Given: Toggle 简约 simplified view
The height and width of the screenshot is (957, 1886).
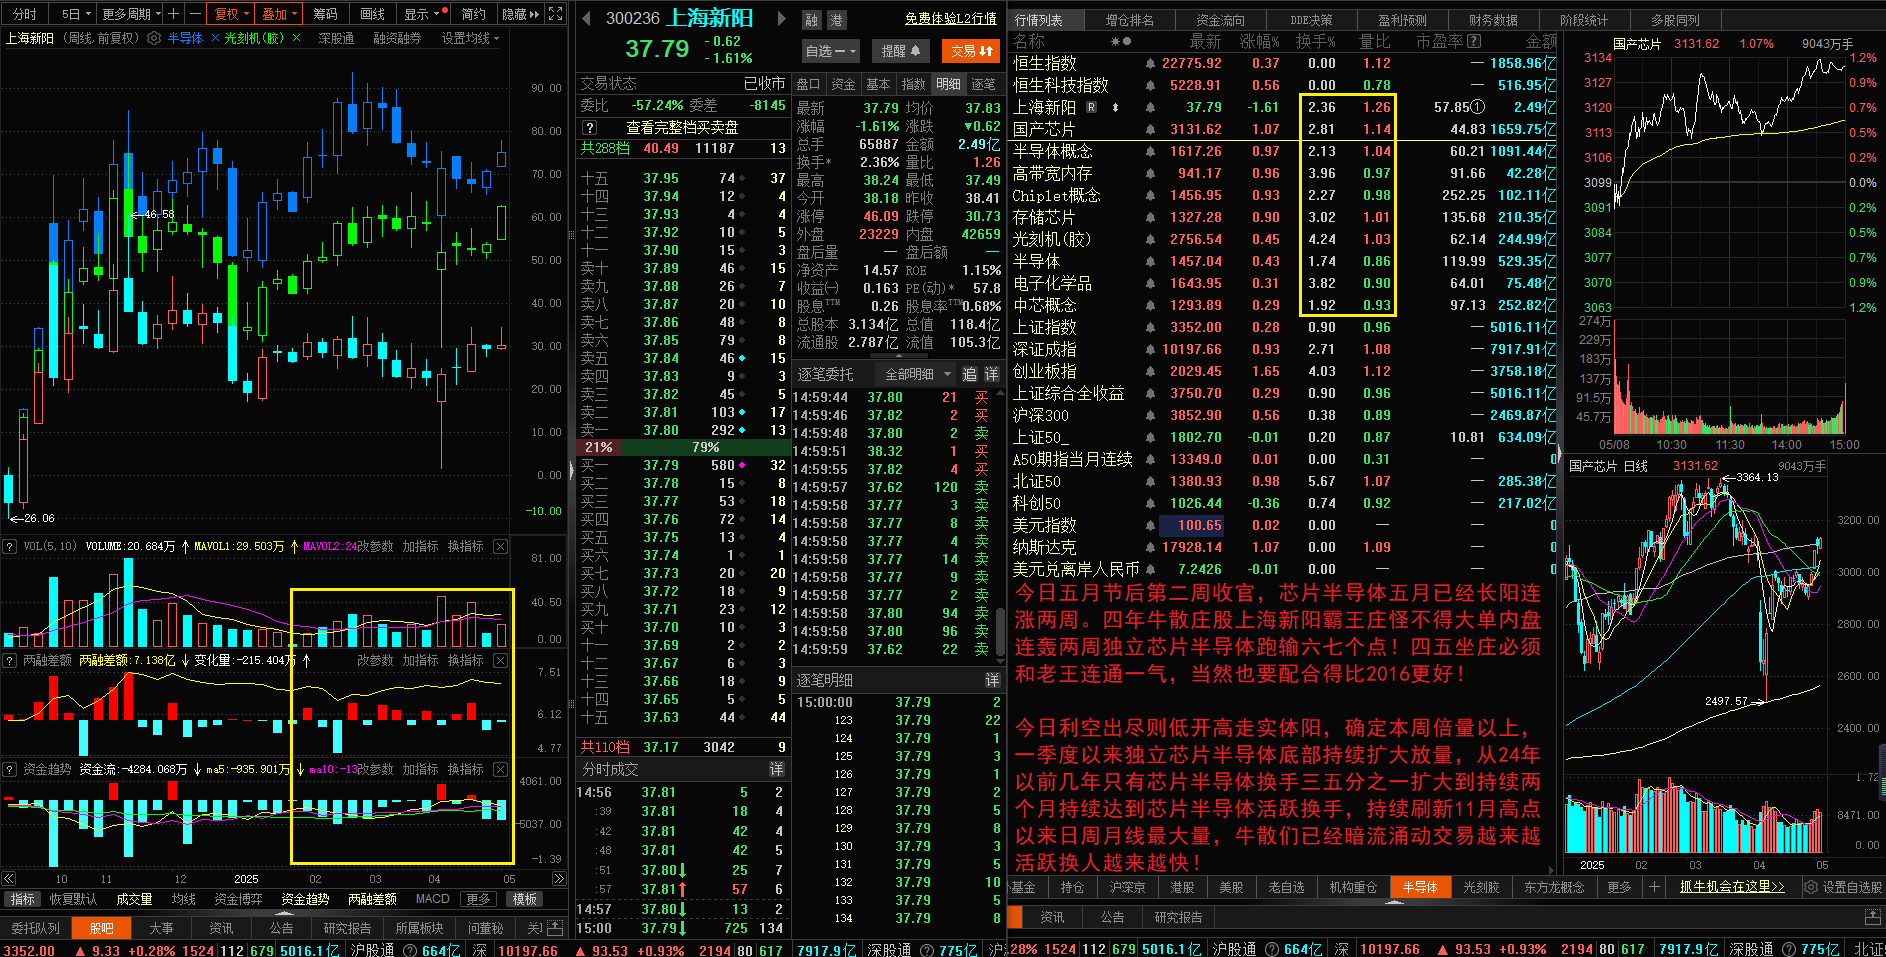Looking at the screenshot, I should click(x=473, y=14).
